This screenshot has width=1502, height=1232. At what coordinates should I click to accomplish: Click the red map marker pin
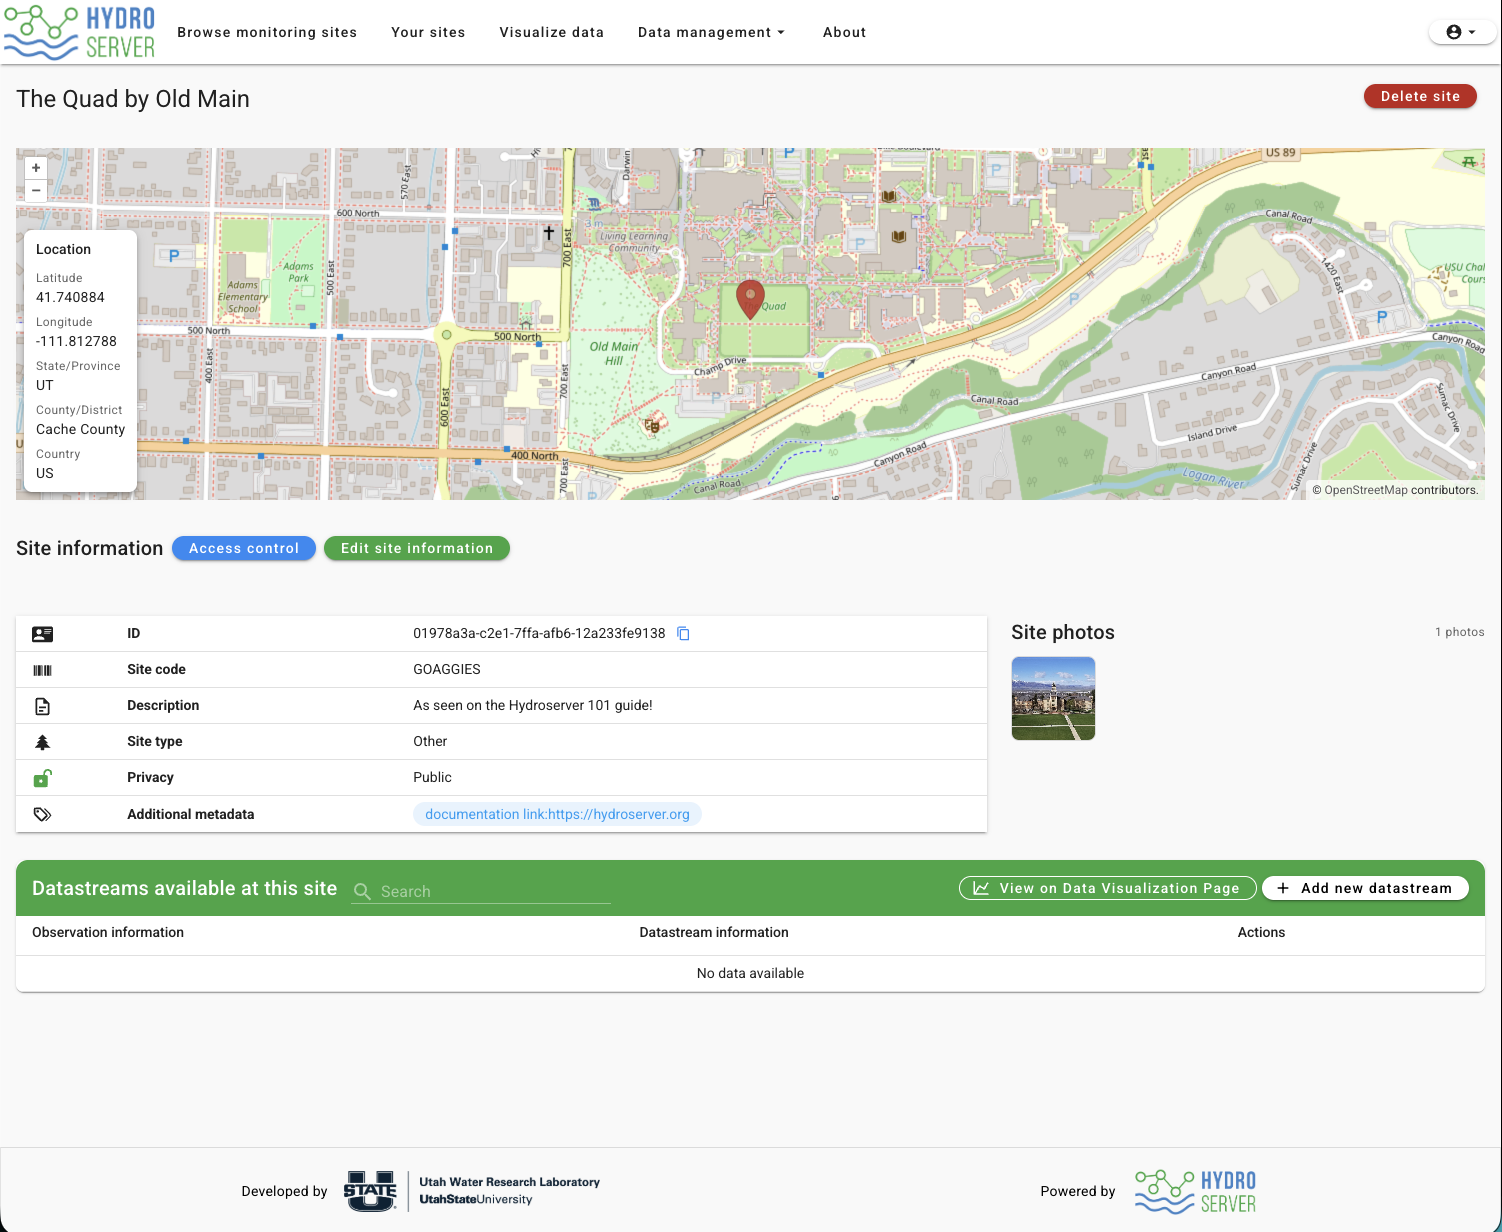tap(750, 300)
